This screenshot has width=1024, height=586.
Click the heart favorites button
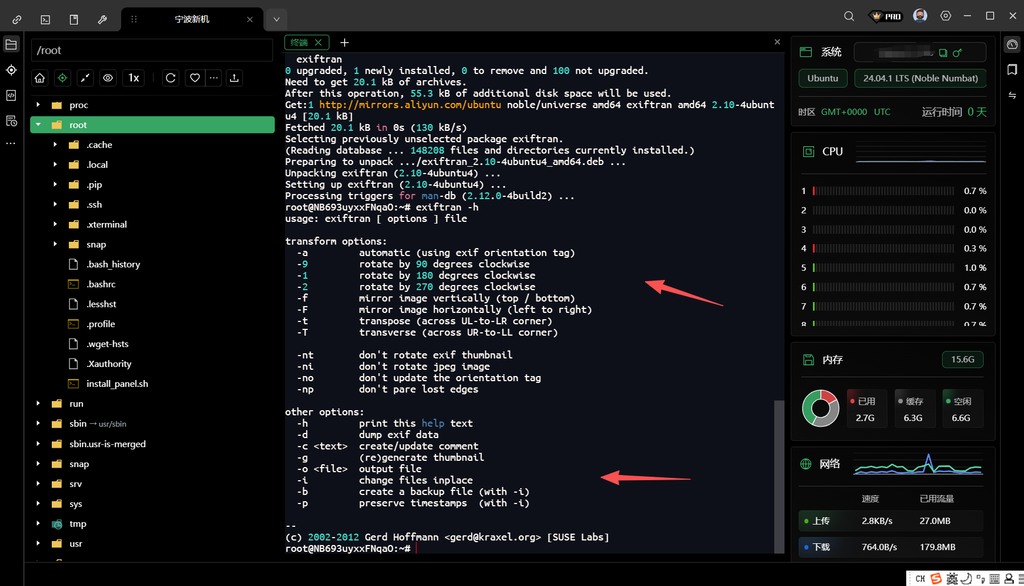[195, 78]
